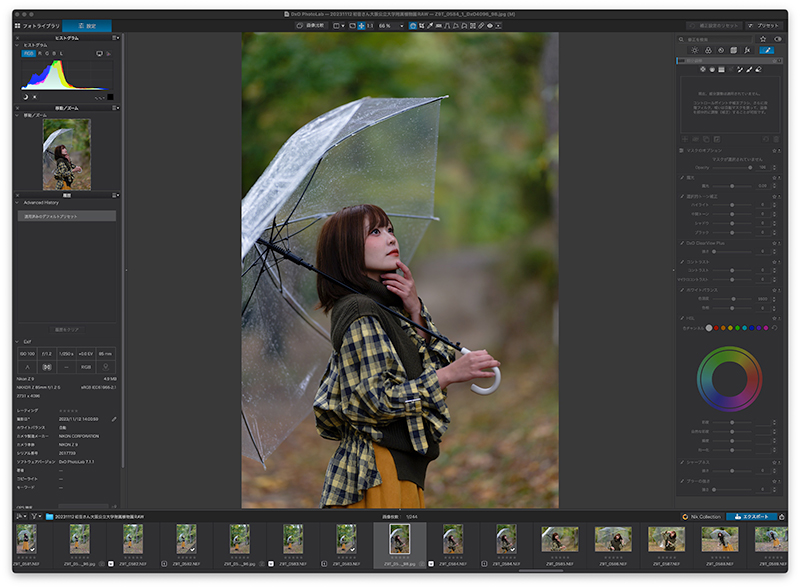
Task: Choose the Eraser local adjustment tool
Action: [x=758, y=69]
